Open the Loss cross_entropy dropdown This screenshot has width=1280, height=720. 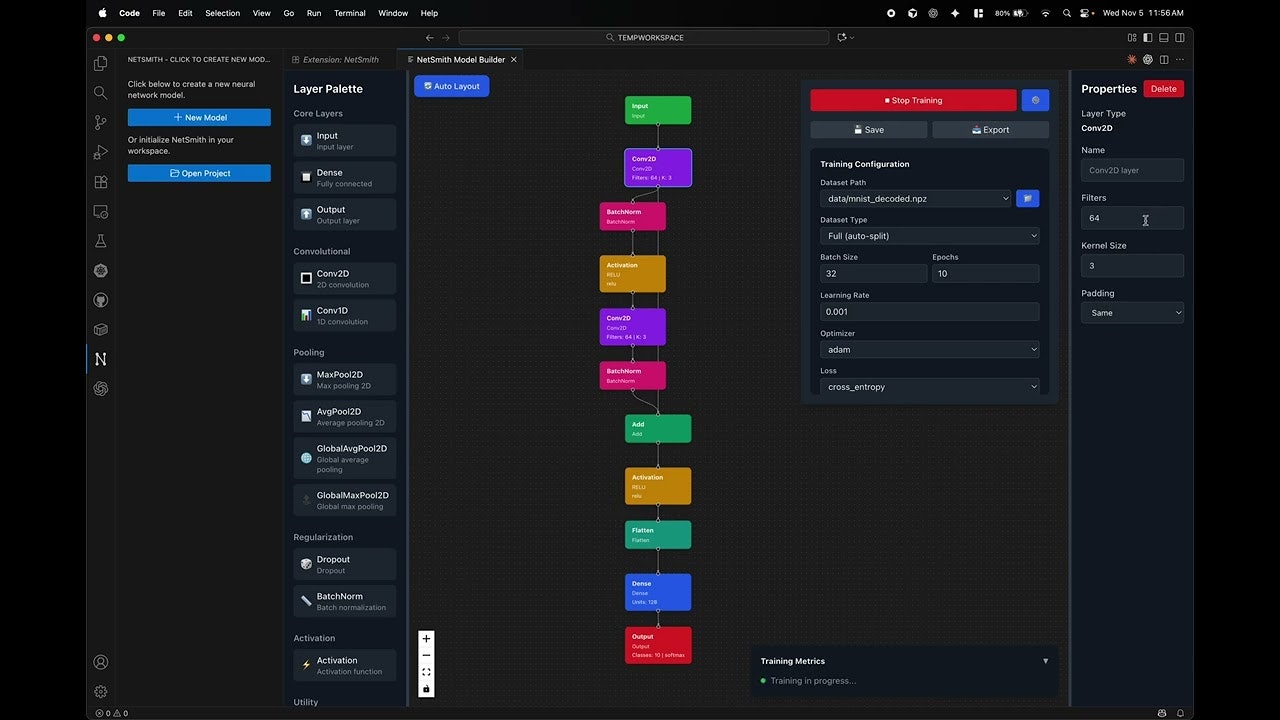[x=929, y=387]
